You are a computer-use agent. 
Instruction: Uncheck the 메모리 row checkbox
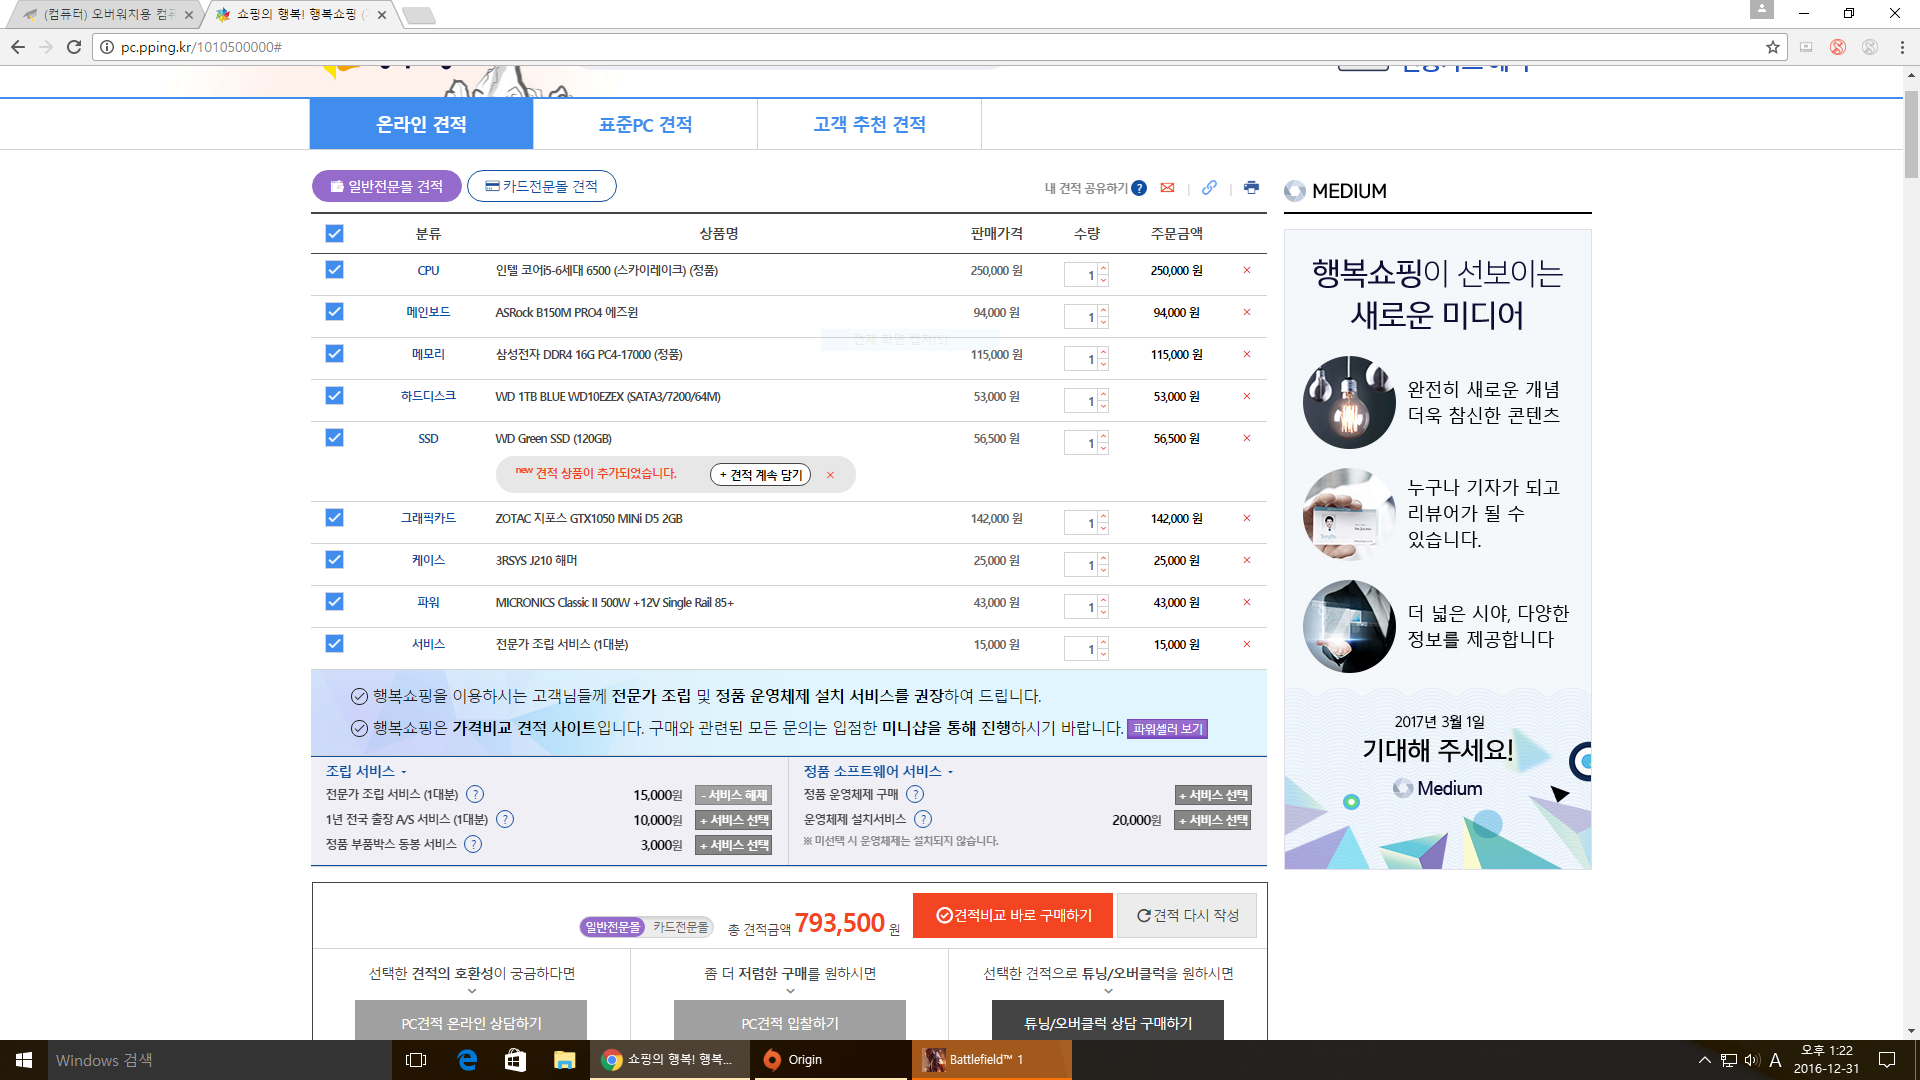pyautogui.click(x=334, y=354)
